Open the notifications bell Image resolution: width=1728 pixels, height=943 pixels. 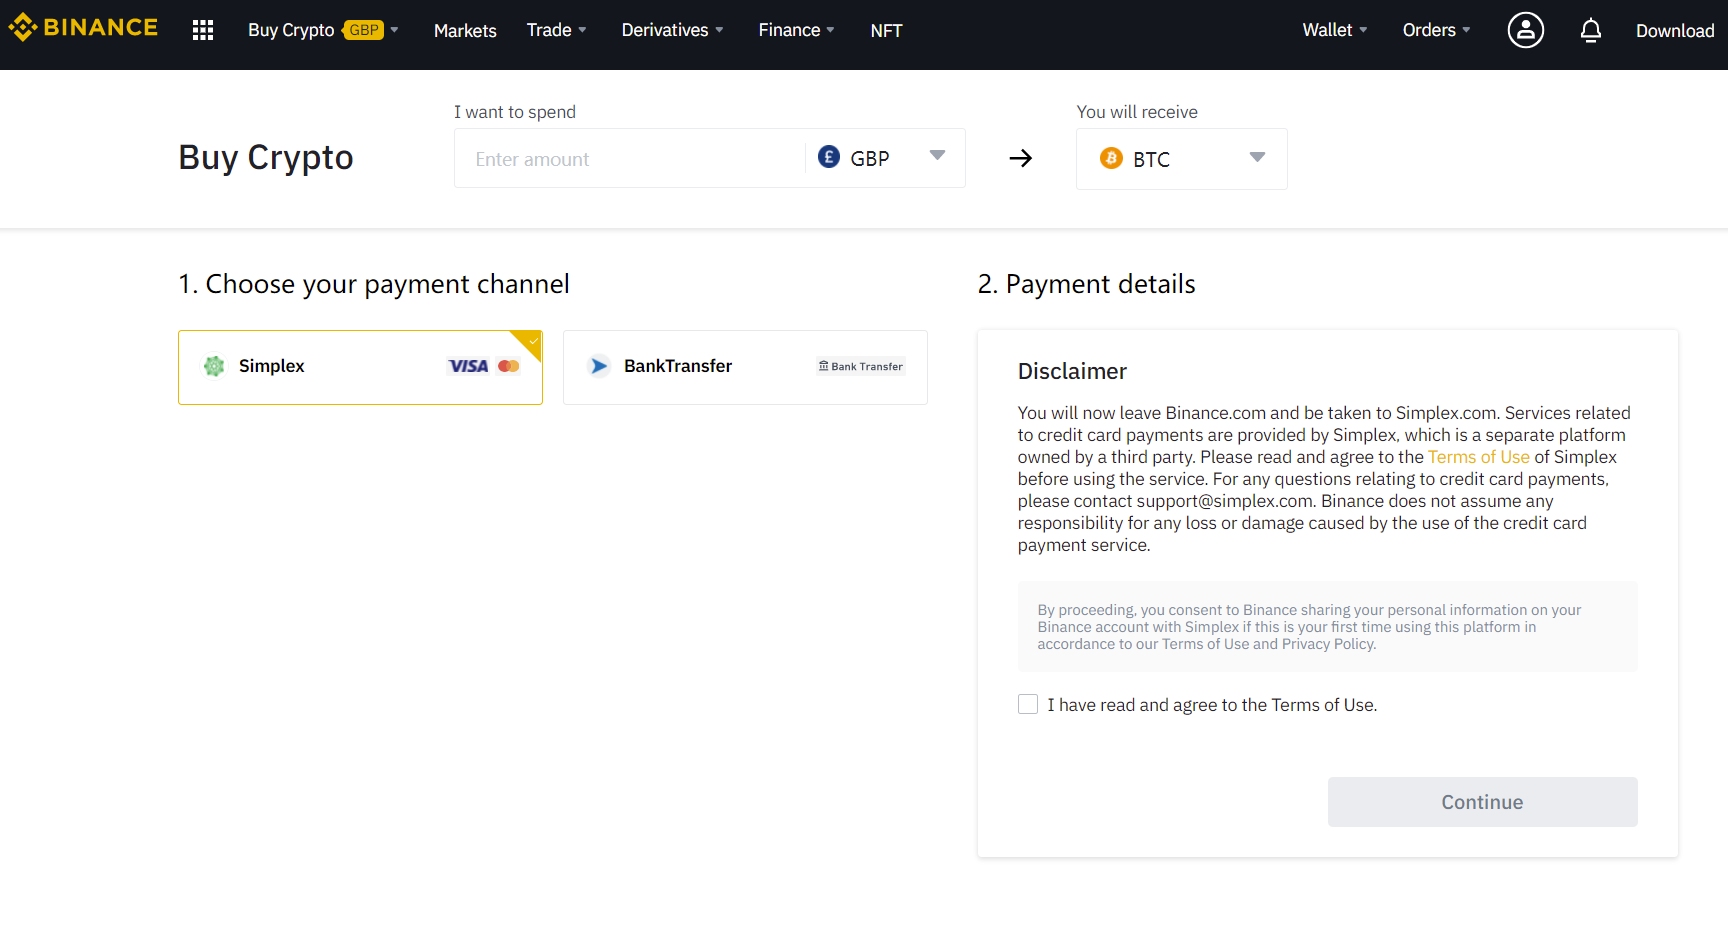tap(1590, 30)
